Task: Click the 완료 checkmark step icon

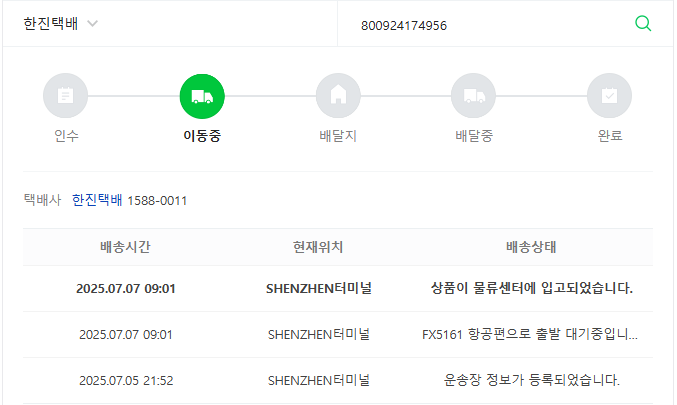Action: (x=610, y=96)
